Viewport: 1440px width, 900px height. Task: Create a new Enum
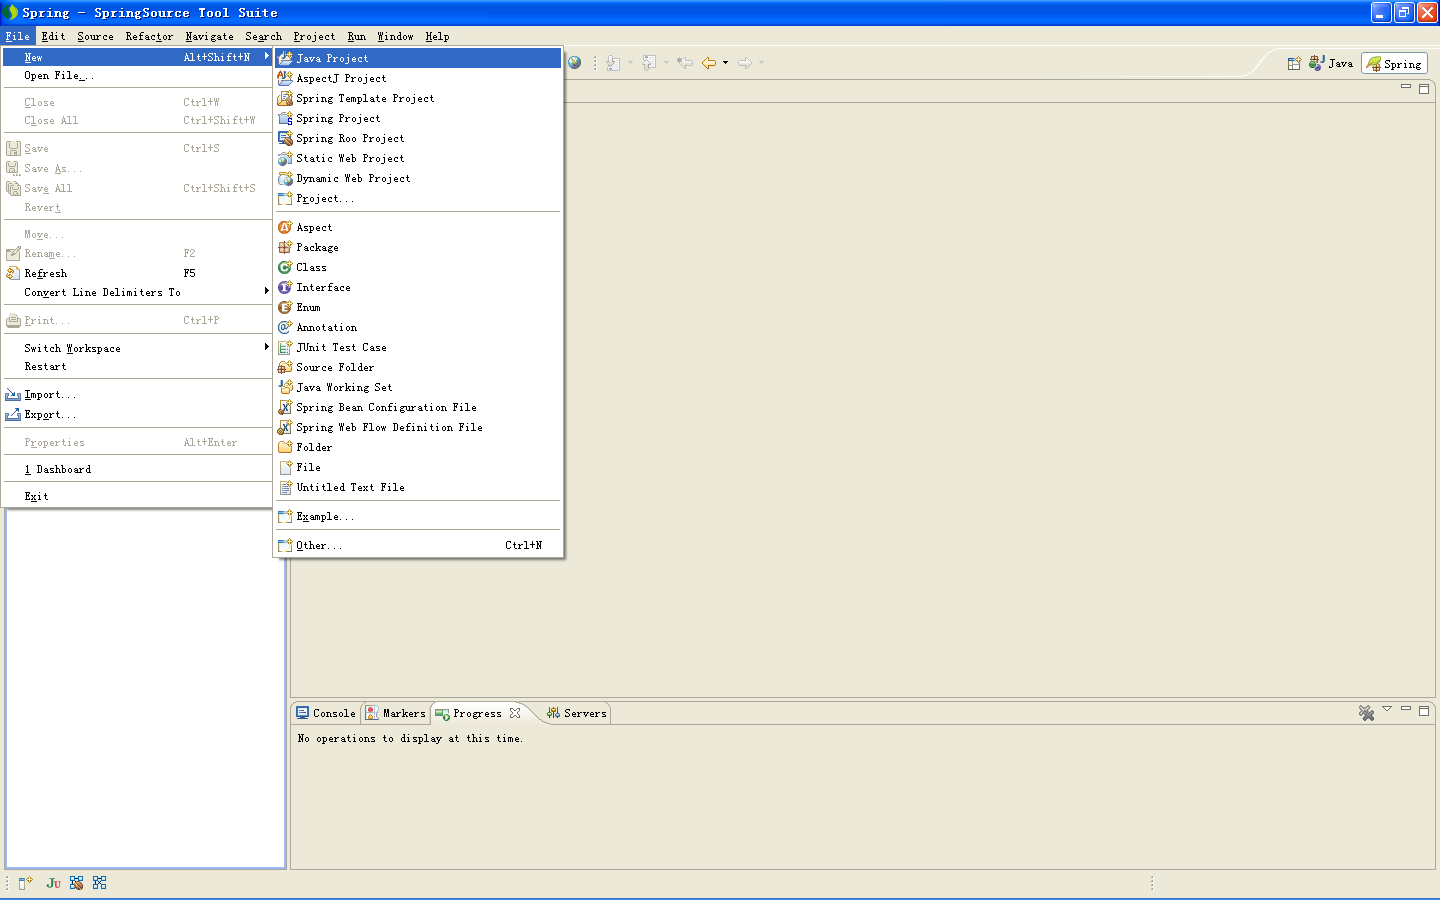418,307
